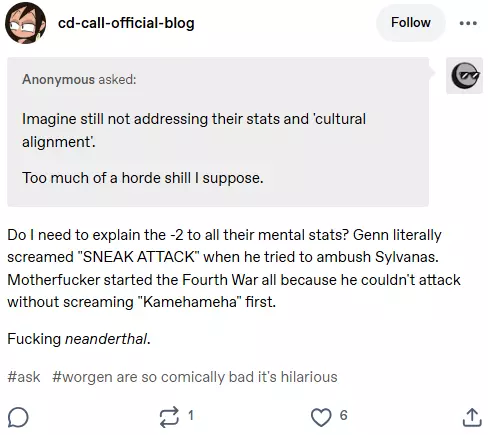Click the 'Imagine still not addressing' question text
Screen dimensions: 488x435
point(194,130)
